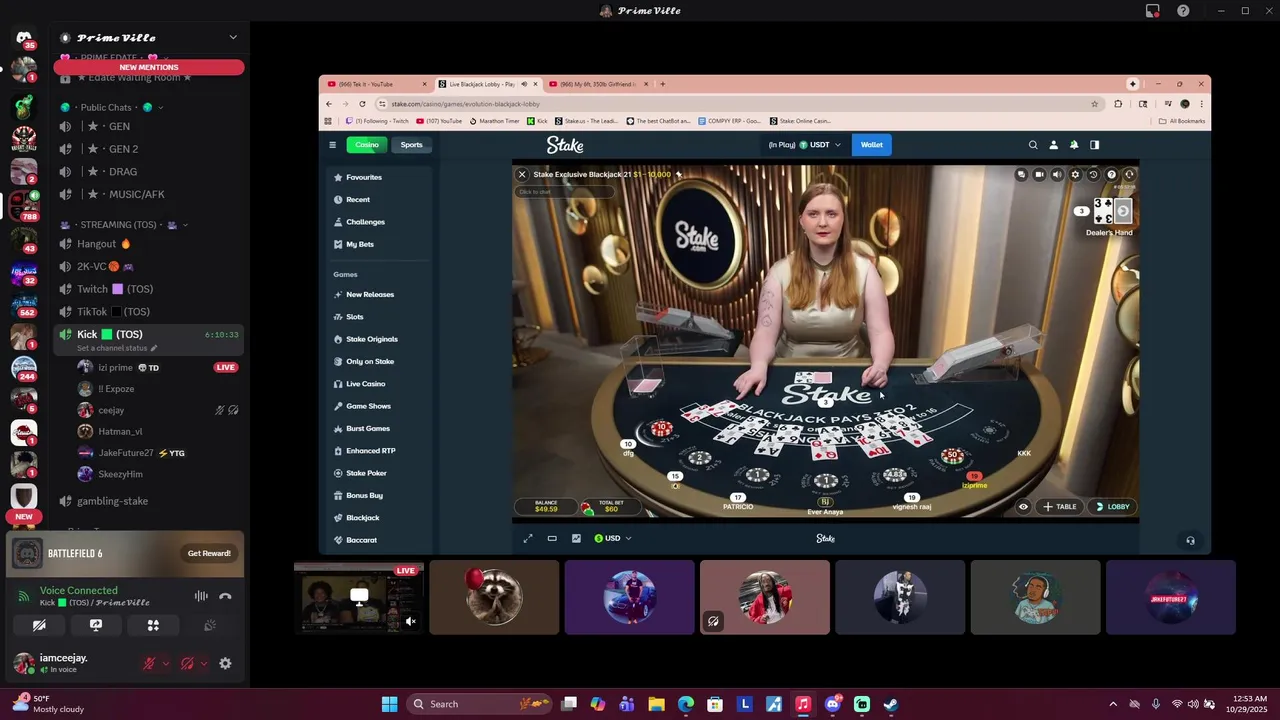Click the blackjack chat input field
Image resolution: width=1280 pixels, height=720 pixels.
pyautogui.click(x=565, y=192)
